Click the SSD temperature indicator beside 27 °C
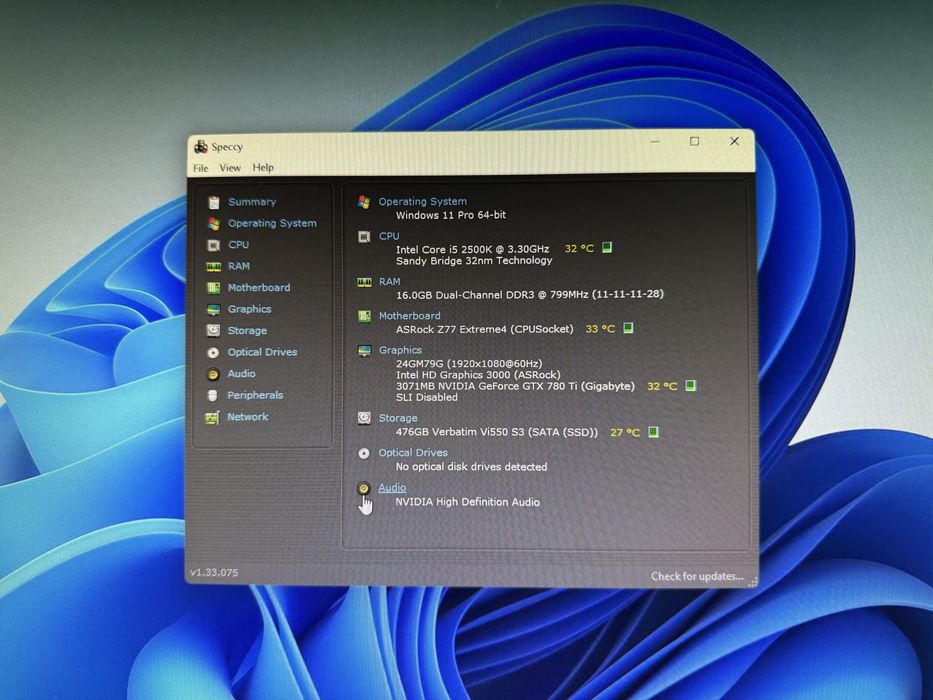The width and height of the screenshot is (933, 700). [x=653, y=432]
